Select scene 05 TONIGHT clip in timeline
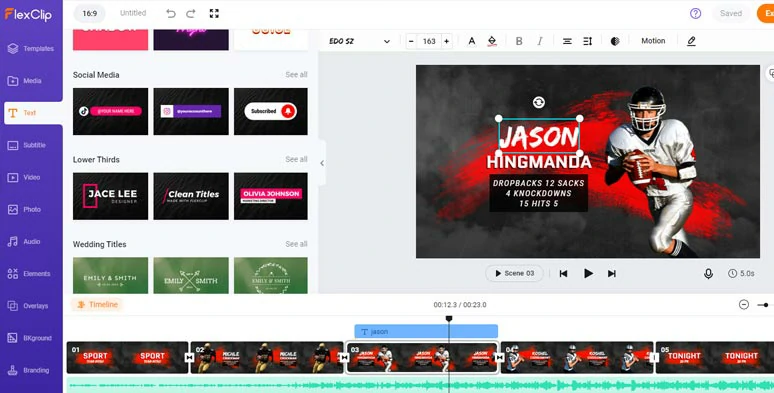The image size is (774, 393). point(715,358)
